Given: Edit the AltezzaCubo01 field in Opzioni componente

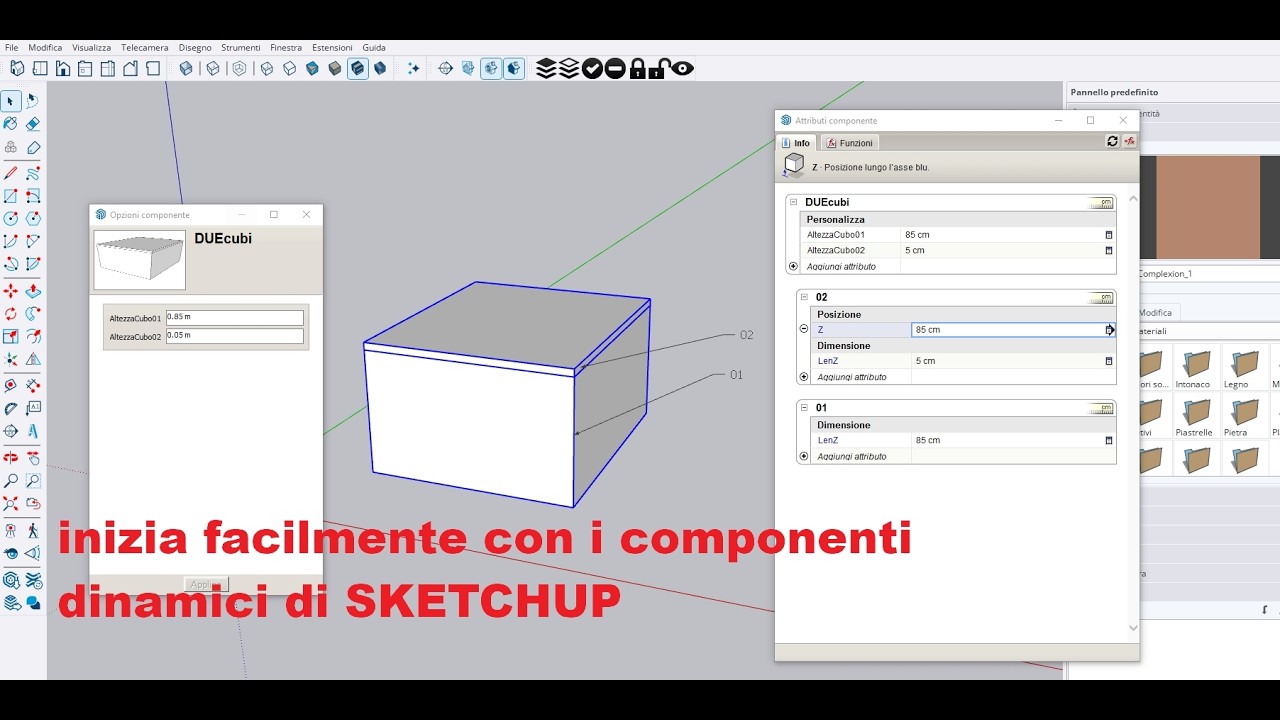Looking at the screenshot, I should (235, 318).
